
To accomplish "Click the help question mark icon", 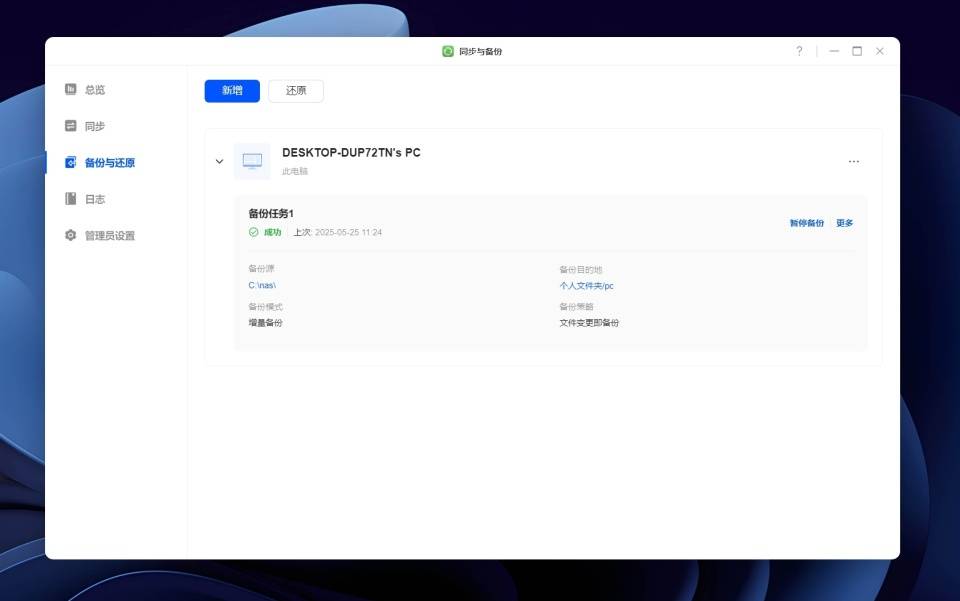I will (799, 51).
